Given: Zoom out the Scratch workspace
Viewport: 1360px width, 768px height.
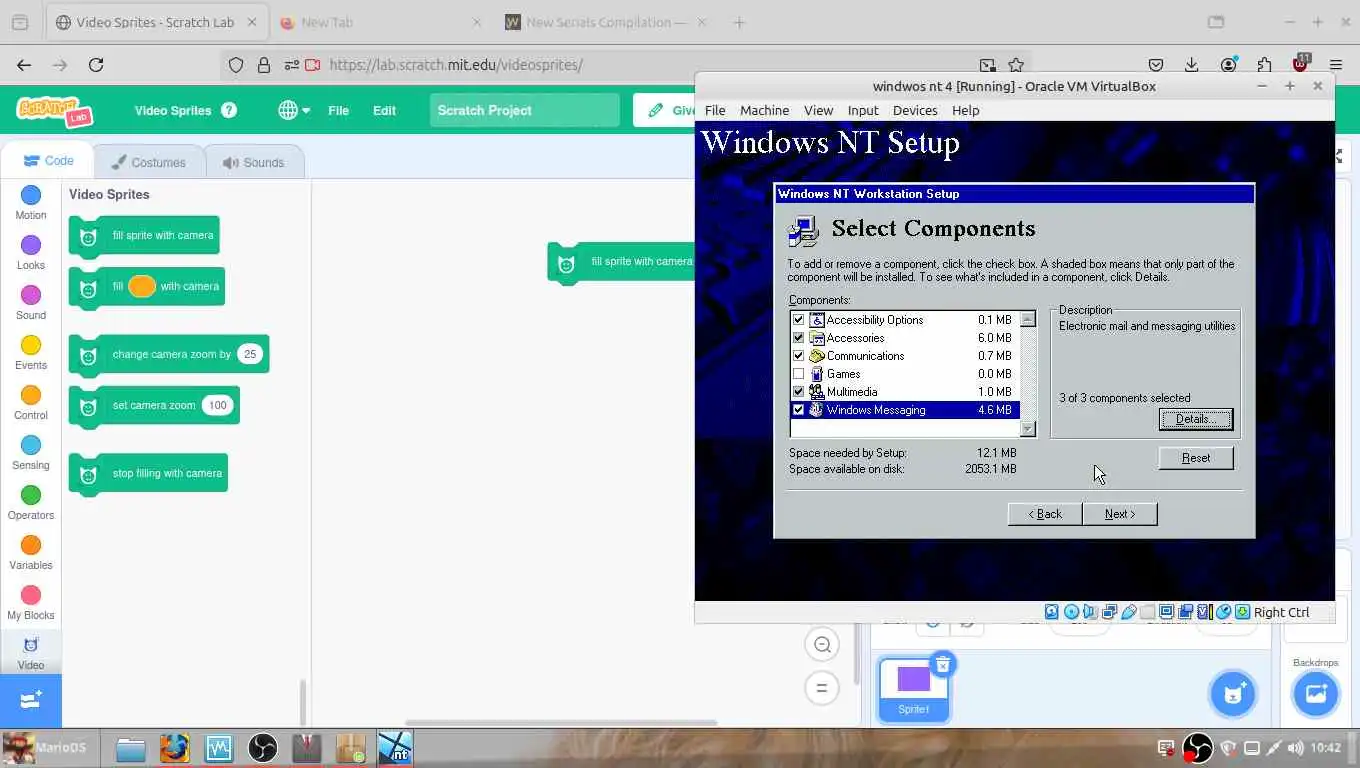Looking at the screenshot, I should click(822, 645).
